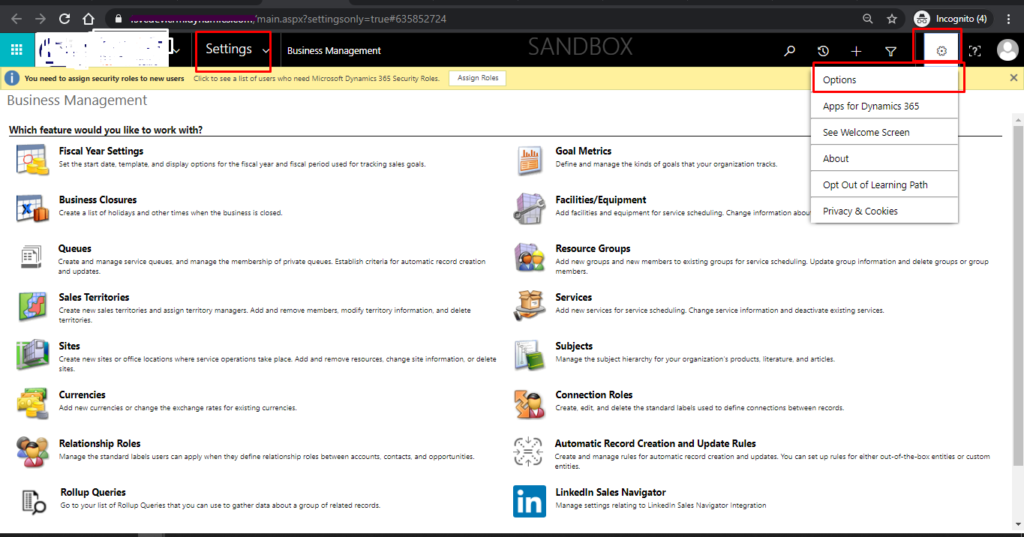
Task: Open the help question mark icon
Action: [974, 50]
